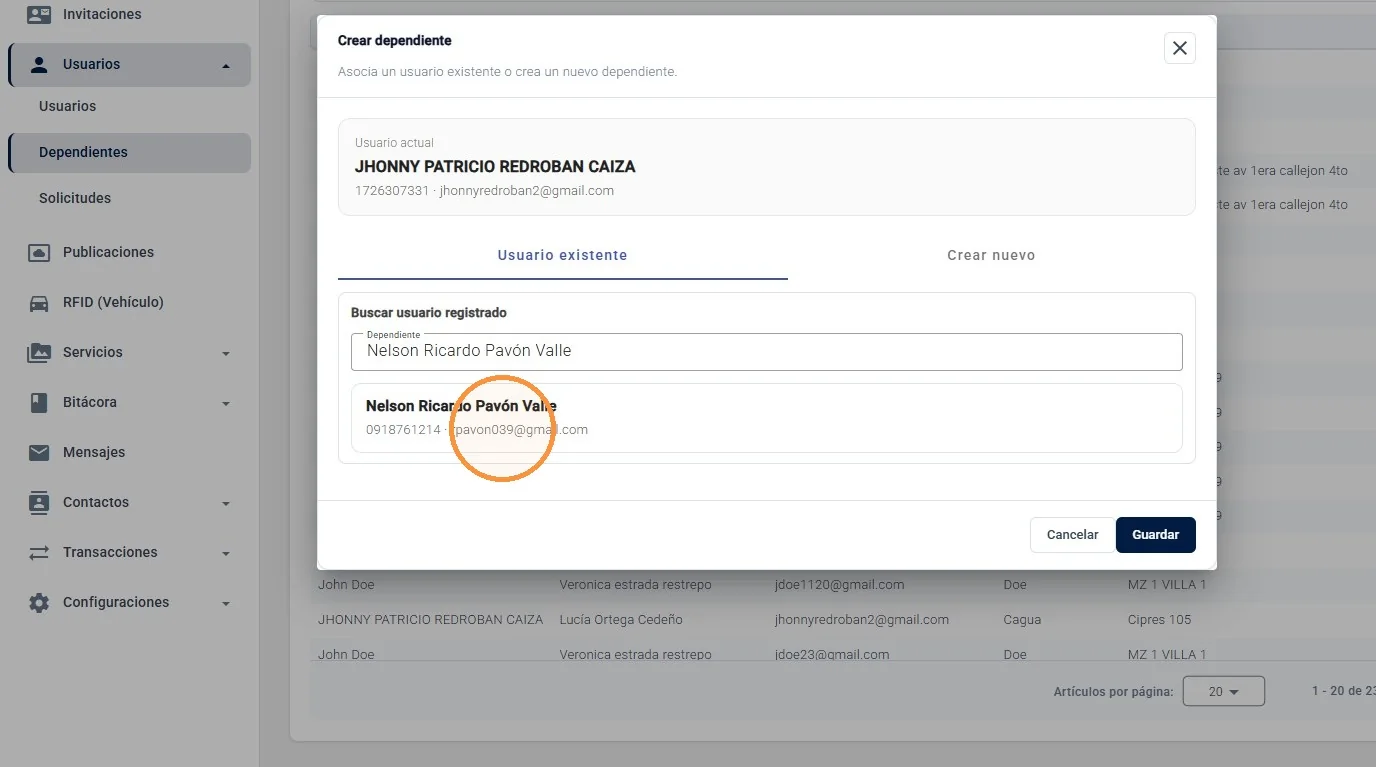This screenshot has width=1376, height=767.
Task: Collapse the Usuarios menu arrow
Action: 226,66
